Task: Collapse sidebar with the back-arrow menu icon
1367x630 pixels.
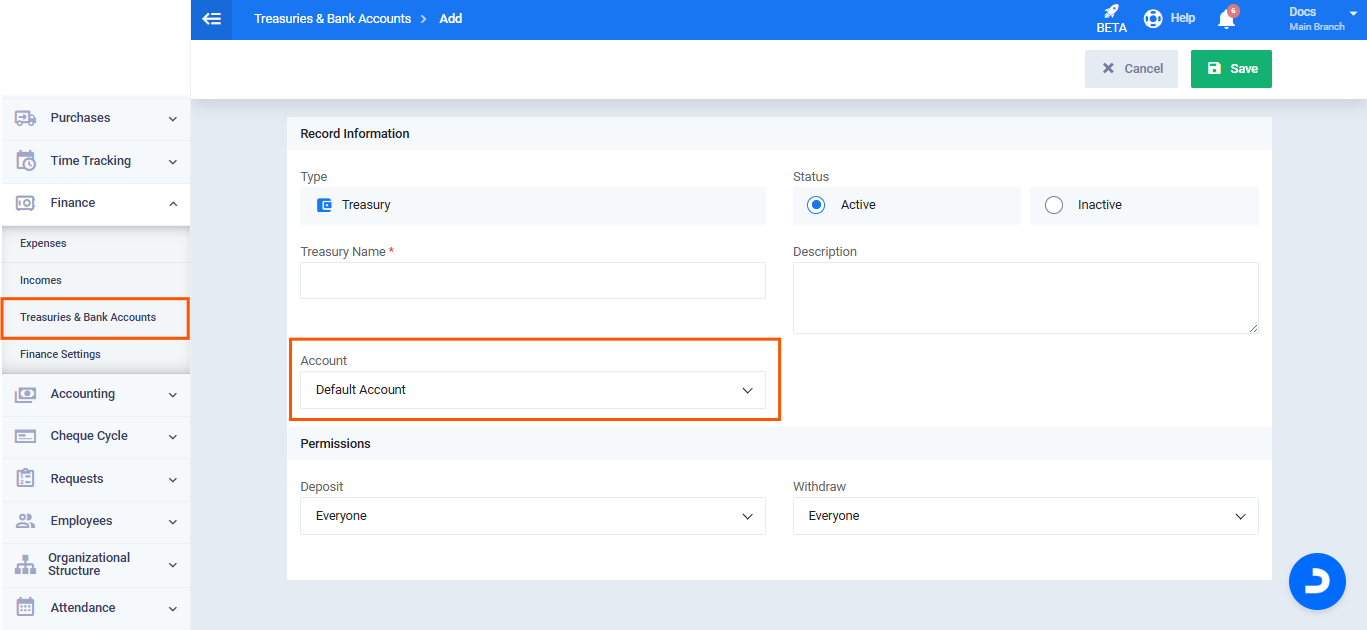Action: pyautogui.click(x=211, y=19)
